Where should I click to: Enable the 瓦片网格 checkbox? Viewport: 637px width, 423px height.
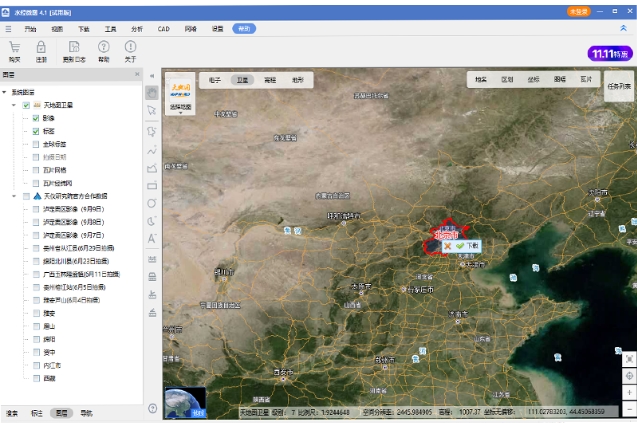click(x=36, y=170)
